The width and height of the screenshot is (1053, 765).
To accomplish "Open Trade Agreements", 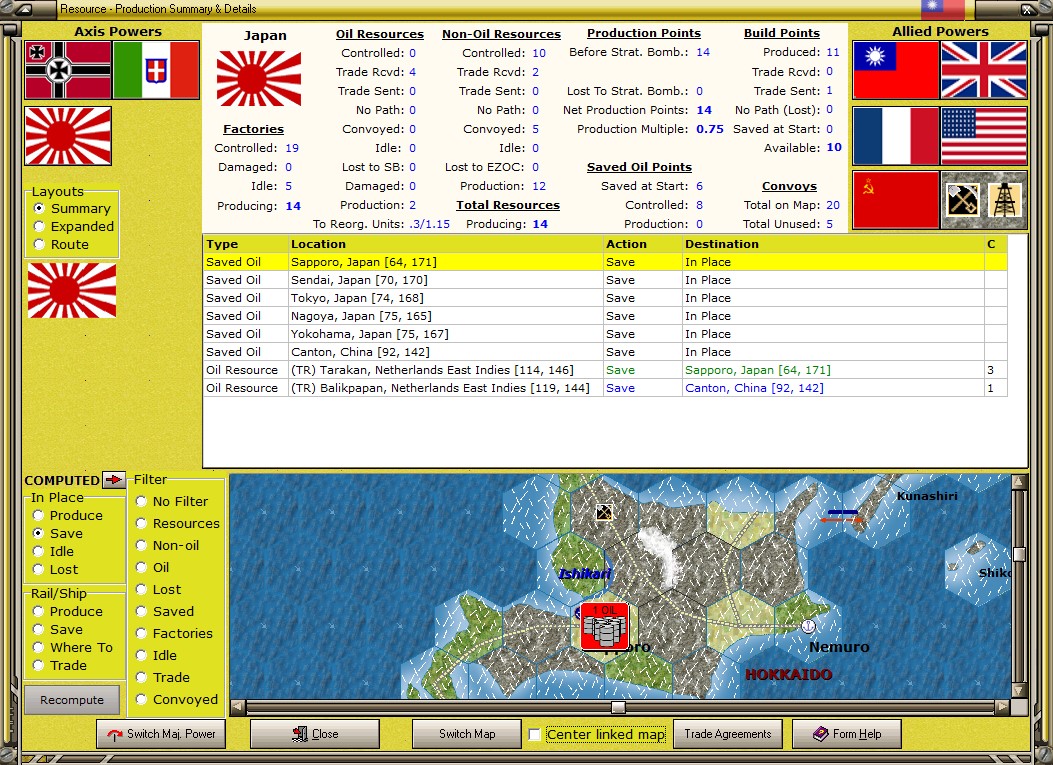I will click(728, 734).
